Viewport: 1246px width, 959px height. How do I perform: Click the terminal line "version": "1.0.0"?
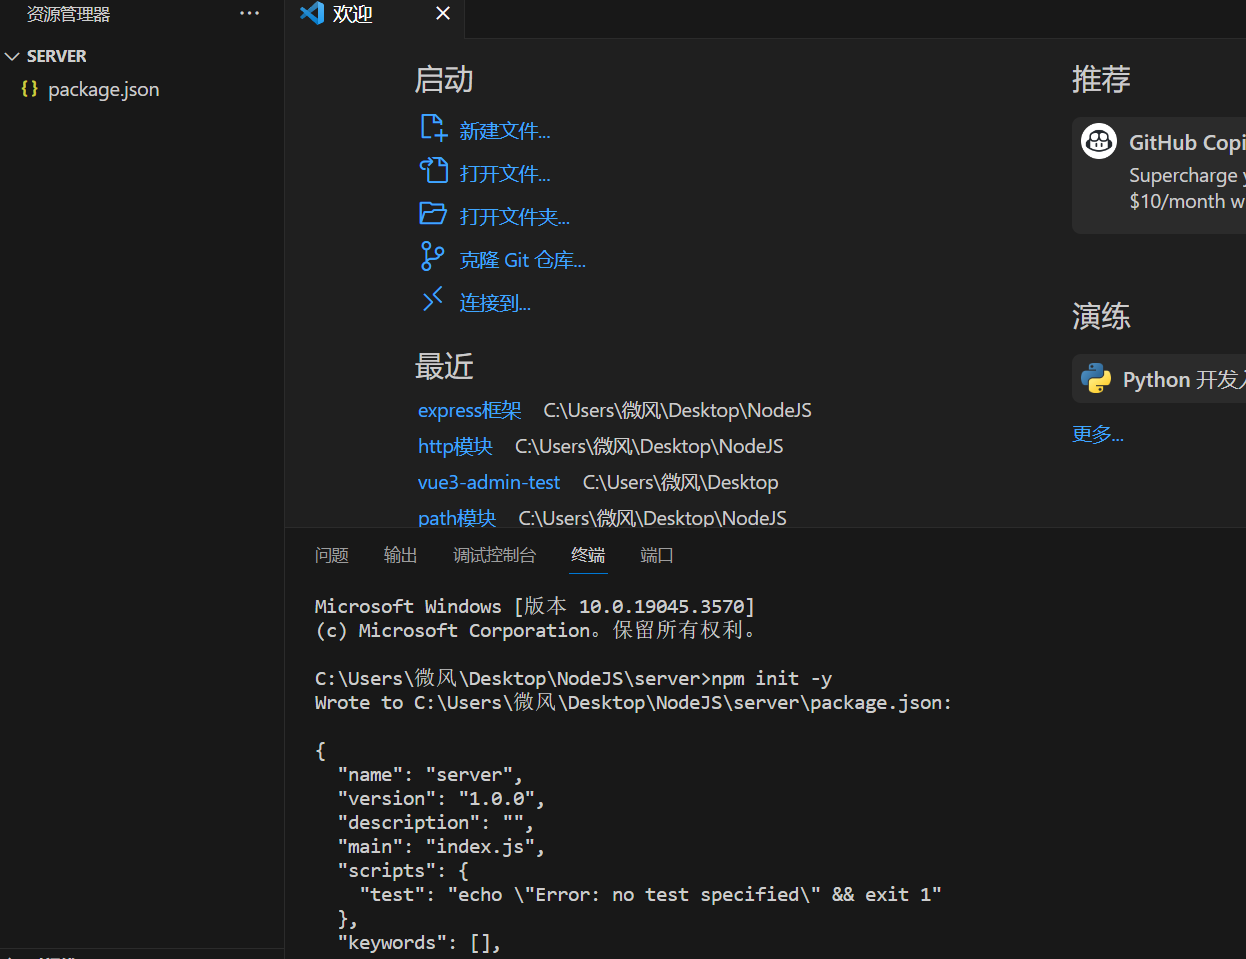point(442,799)
